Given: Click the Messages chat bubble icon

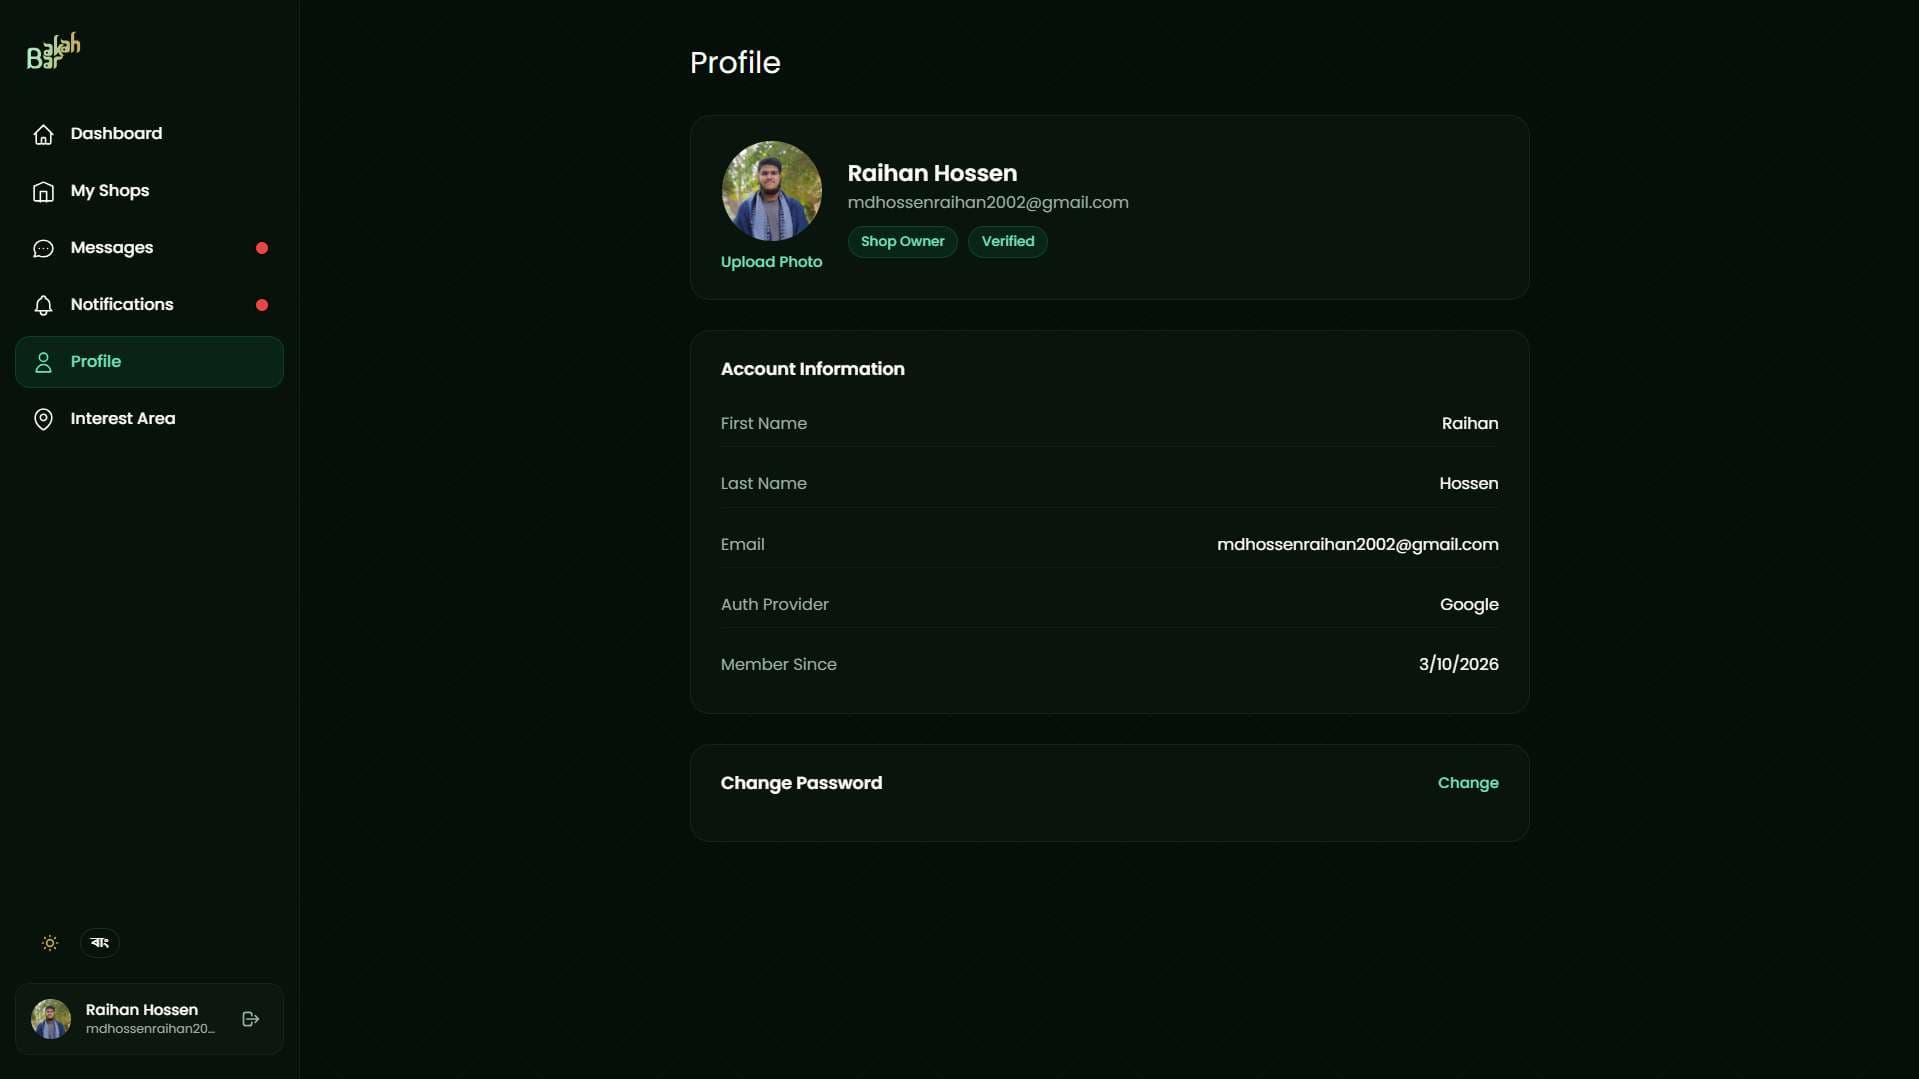Looking at the screenshot, I should [x=43, y=248].
